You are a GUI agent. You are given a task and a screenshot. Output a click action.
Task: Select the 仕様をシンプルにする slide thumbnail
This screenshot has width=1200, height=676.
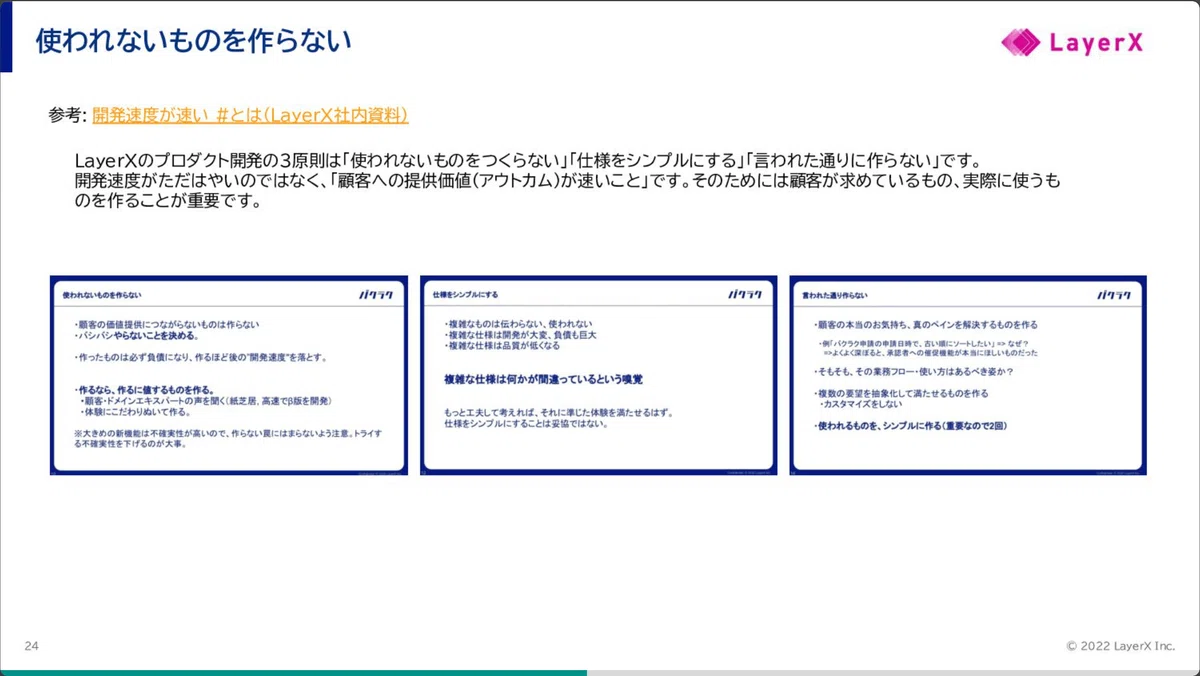point(598,375)
